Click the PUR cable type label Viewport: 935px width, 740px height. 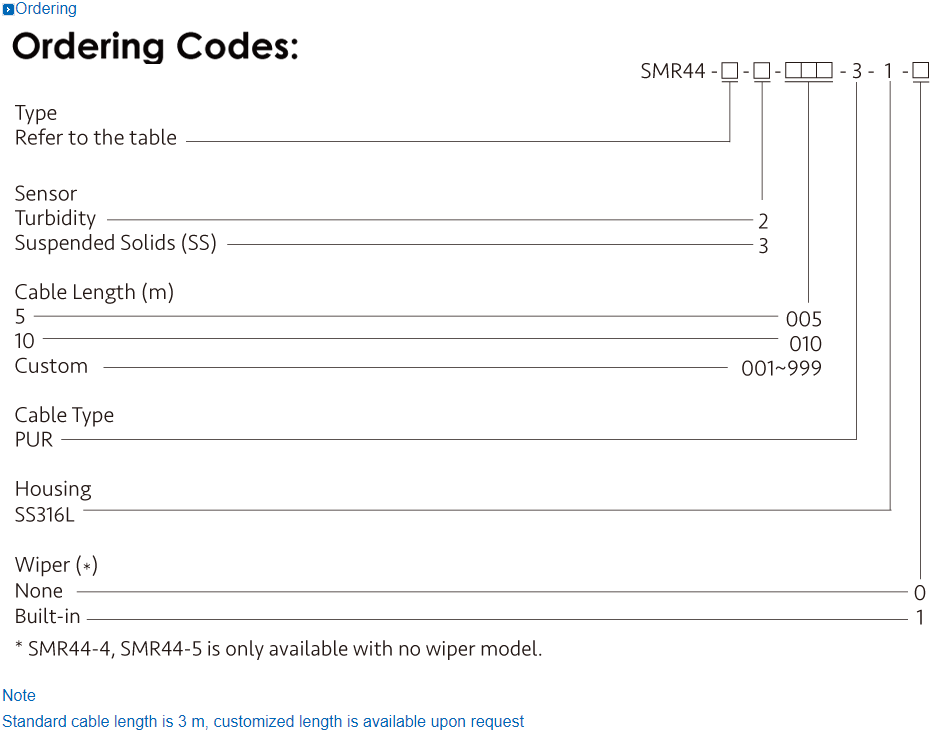(x=34, y=439)
